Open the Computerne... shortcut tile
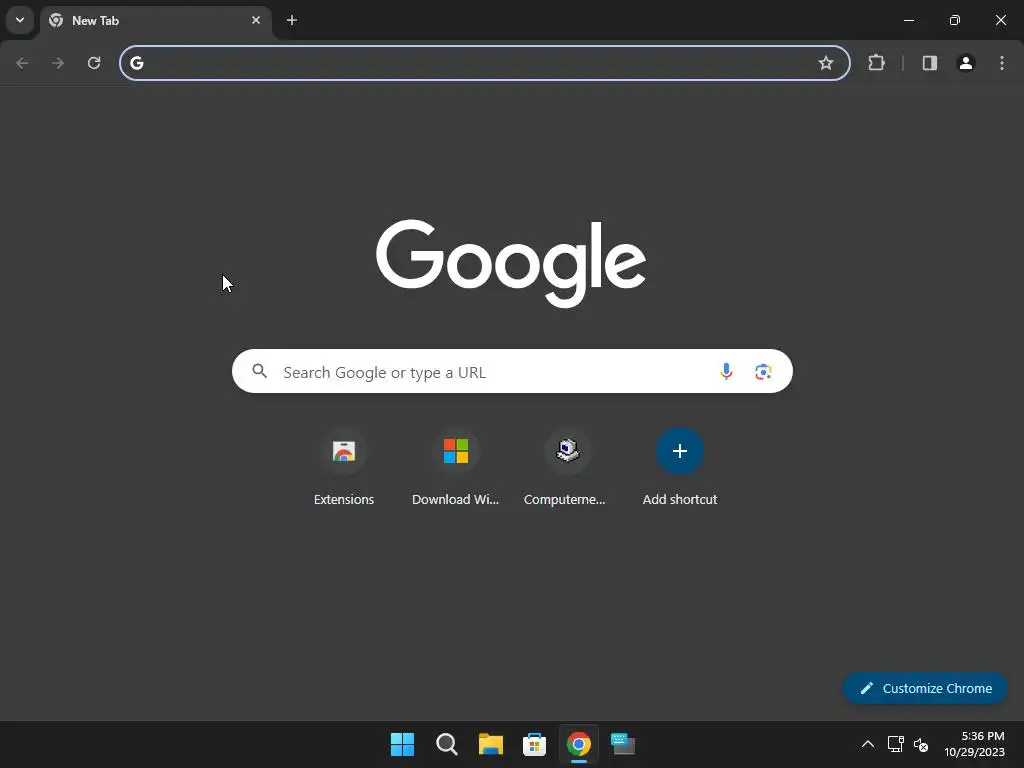Screen dimensions: 1024x768 pos(566,468)
